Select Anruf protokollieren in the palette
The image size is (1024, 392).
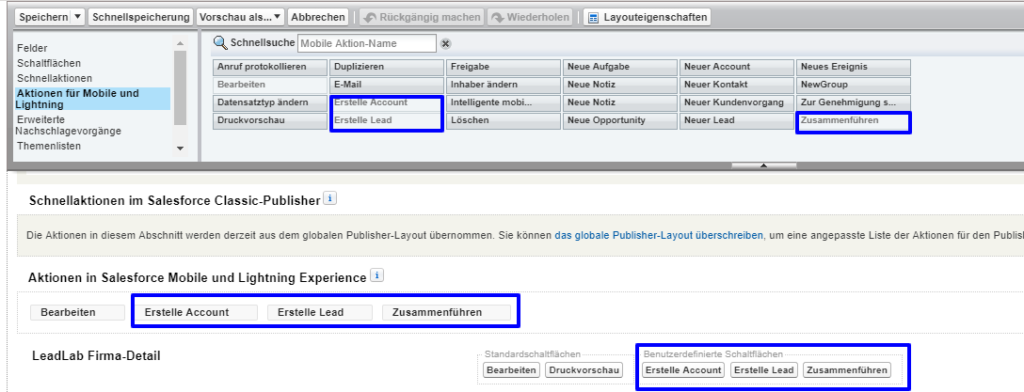click(270, 67)
